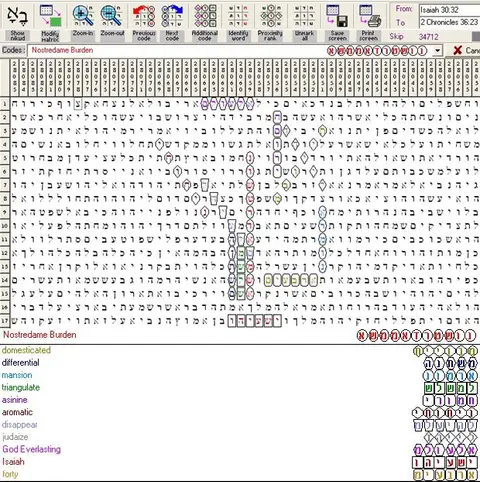Image resolution: width=480 pixels, height=482 pixels.
Task: Select the 'domesticated' code in the list
Action: pos(26,350)
